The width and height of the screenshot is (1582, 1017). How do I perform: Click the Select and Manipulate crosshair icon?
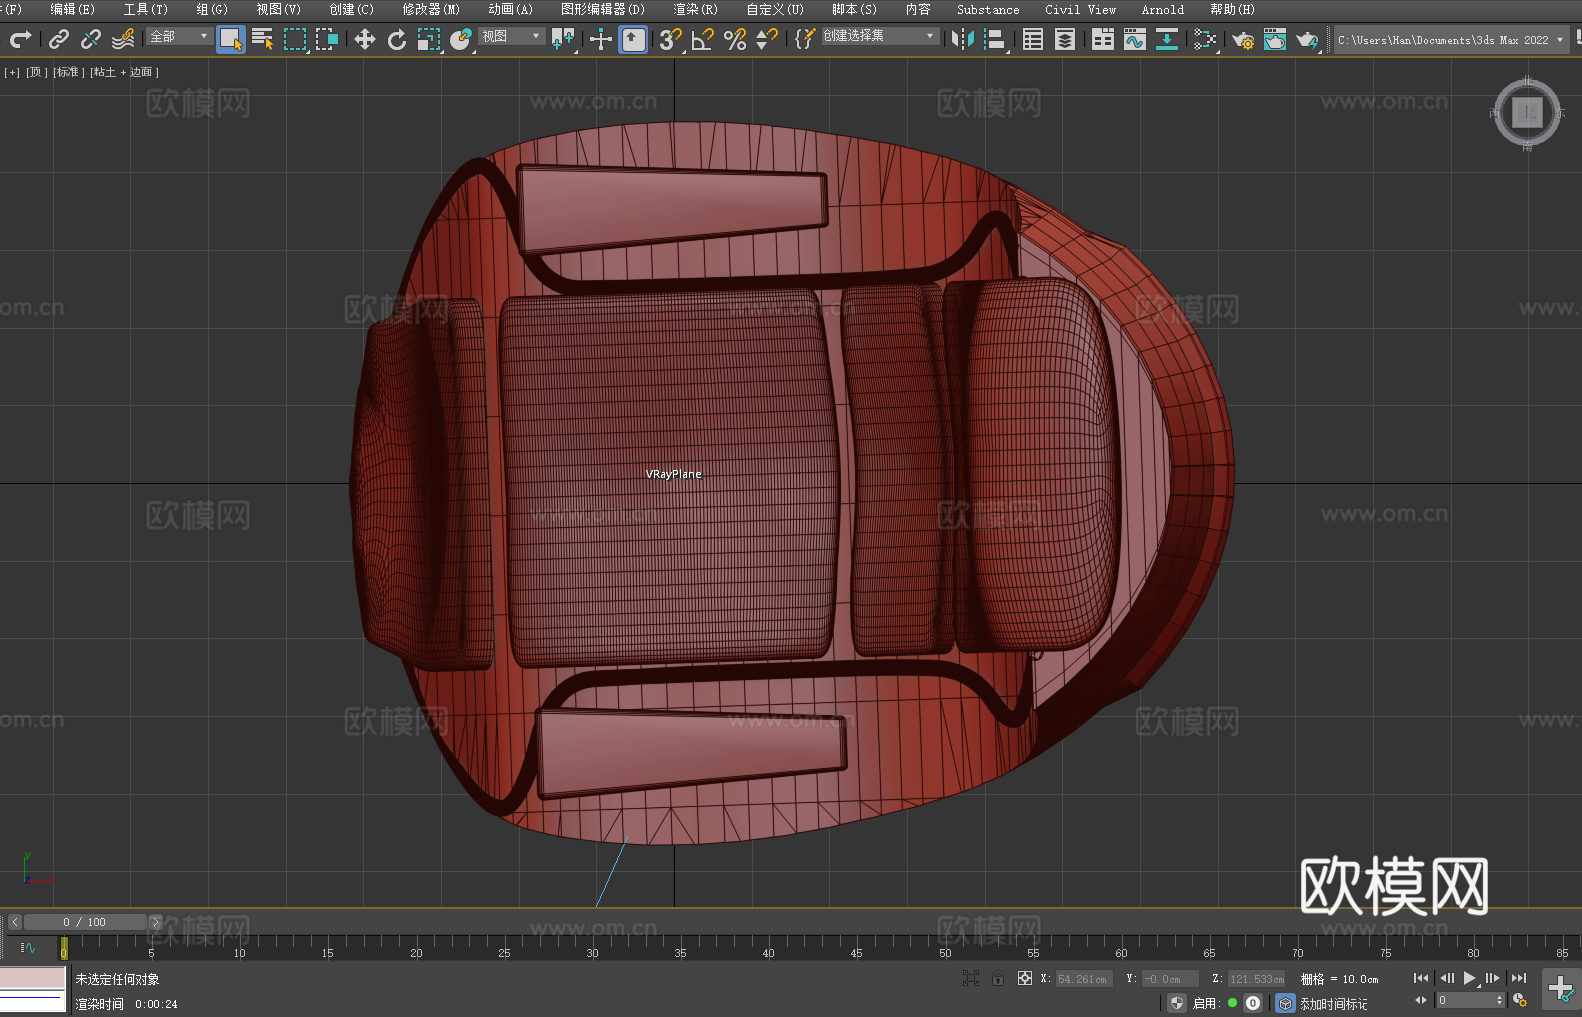point(601,39)
